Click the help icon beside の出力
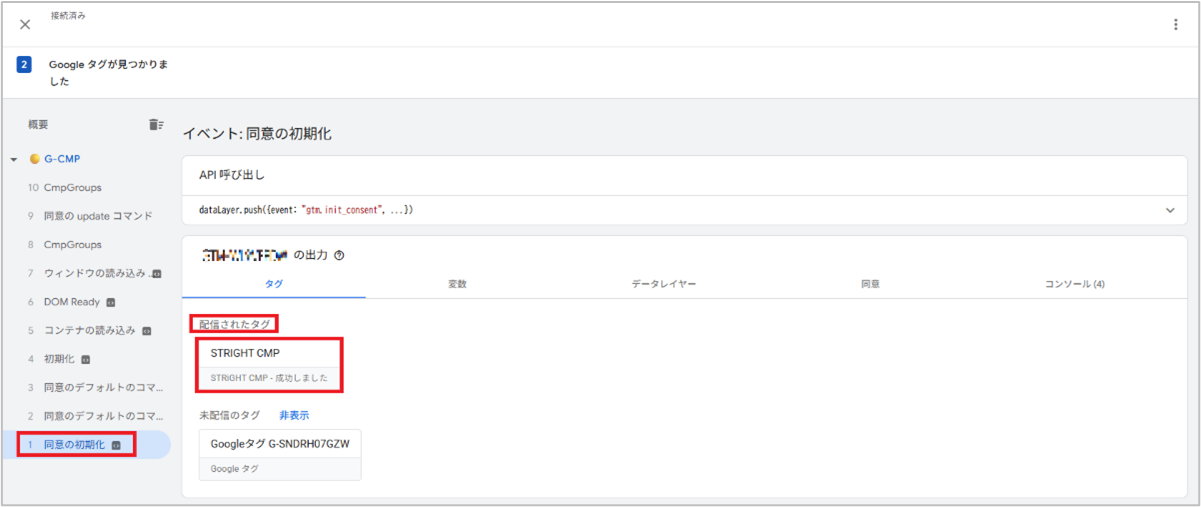Image resolution: width=1201 pixels, height=507 pixels. click(339, 255)
